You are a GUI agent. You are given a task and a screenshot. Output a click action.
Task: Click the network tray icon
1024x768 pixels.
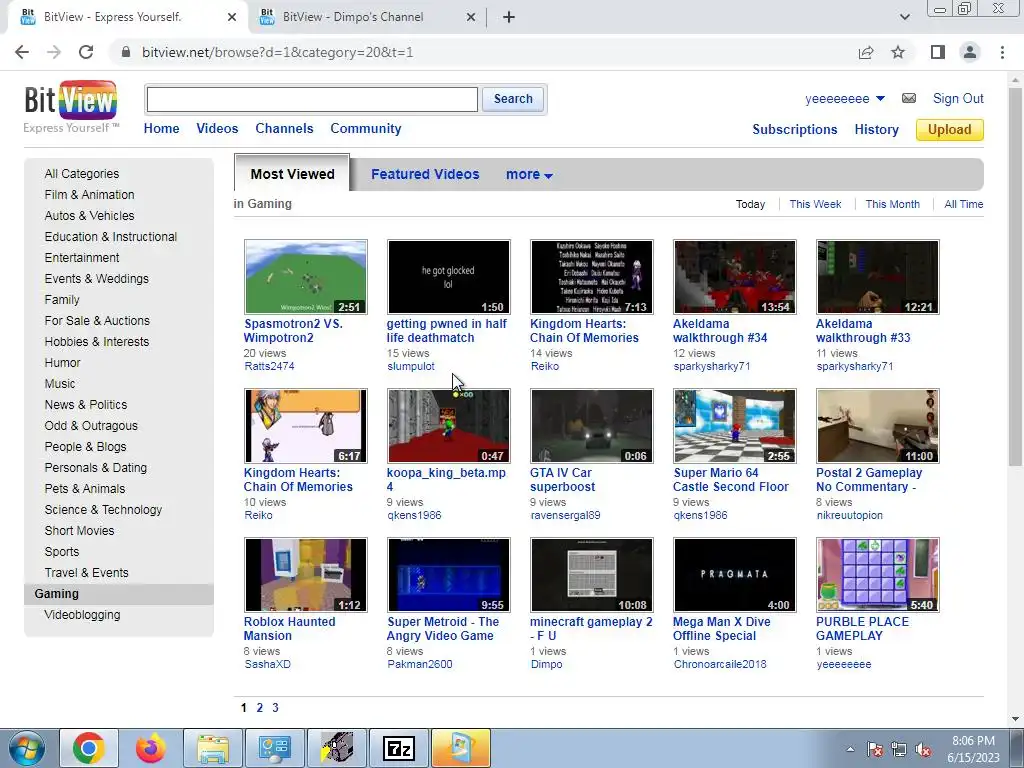[899, 749]
